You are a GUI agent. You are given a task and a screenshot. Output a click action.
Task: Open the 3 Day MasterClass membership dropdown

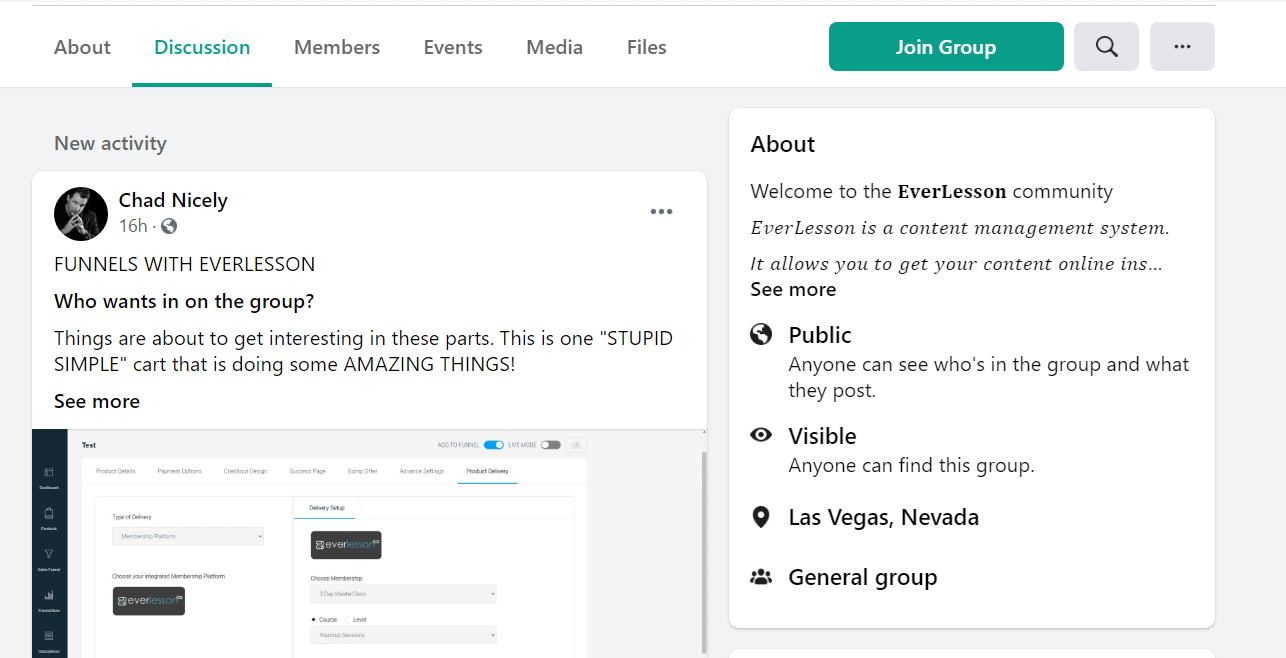403,594
